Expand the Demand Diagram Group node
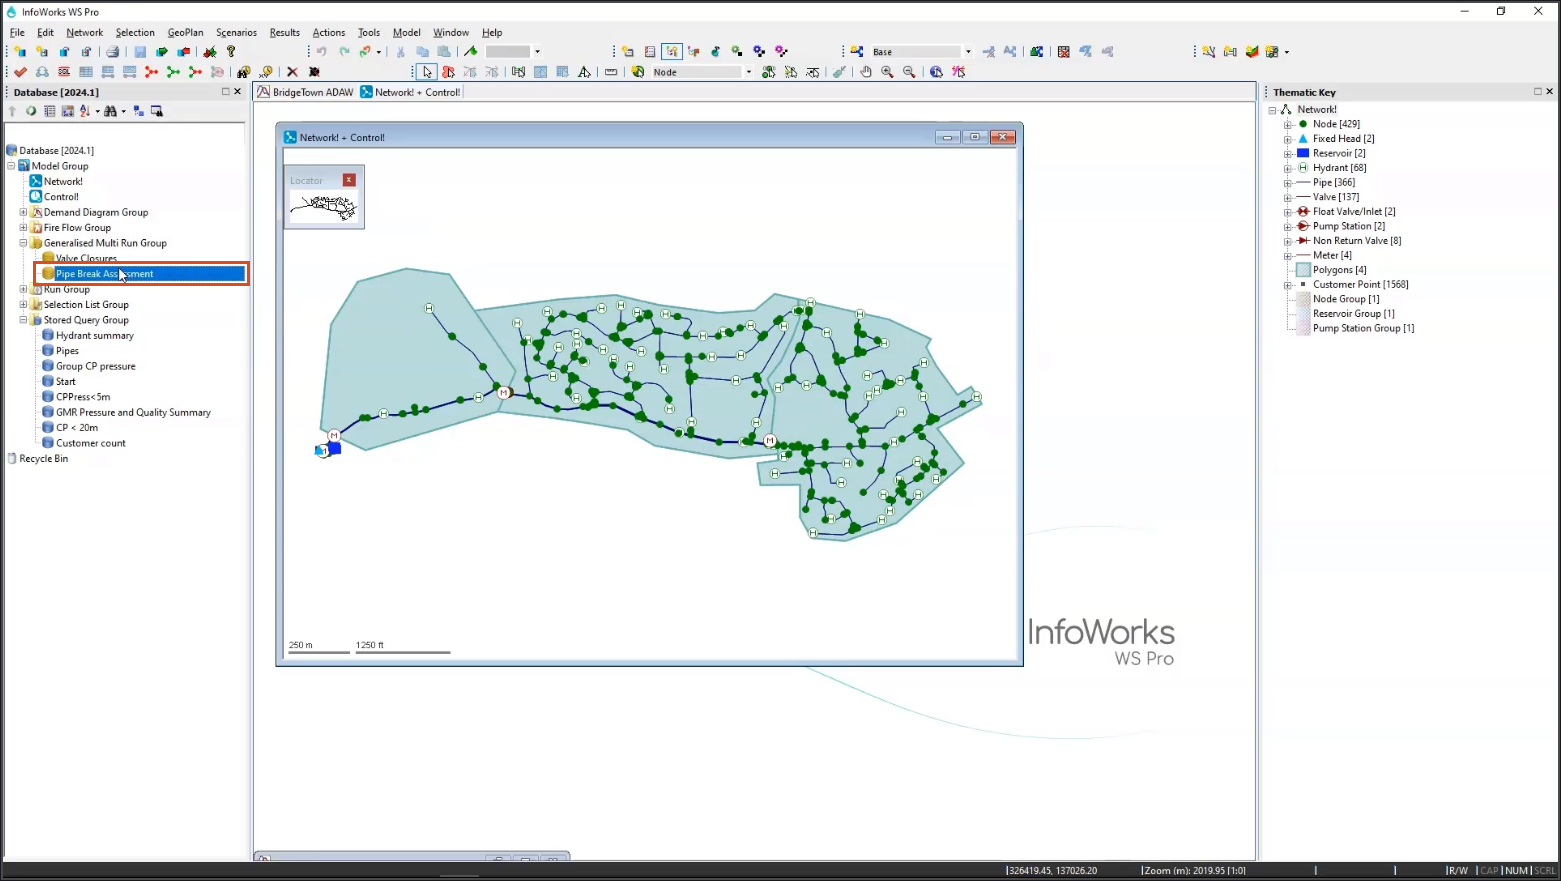Screen dimensions: 1561x881 point(23,212)
